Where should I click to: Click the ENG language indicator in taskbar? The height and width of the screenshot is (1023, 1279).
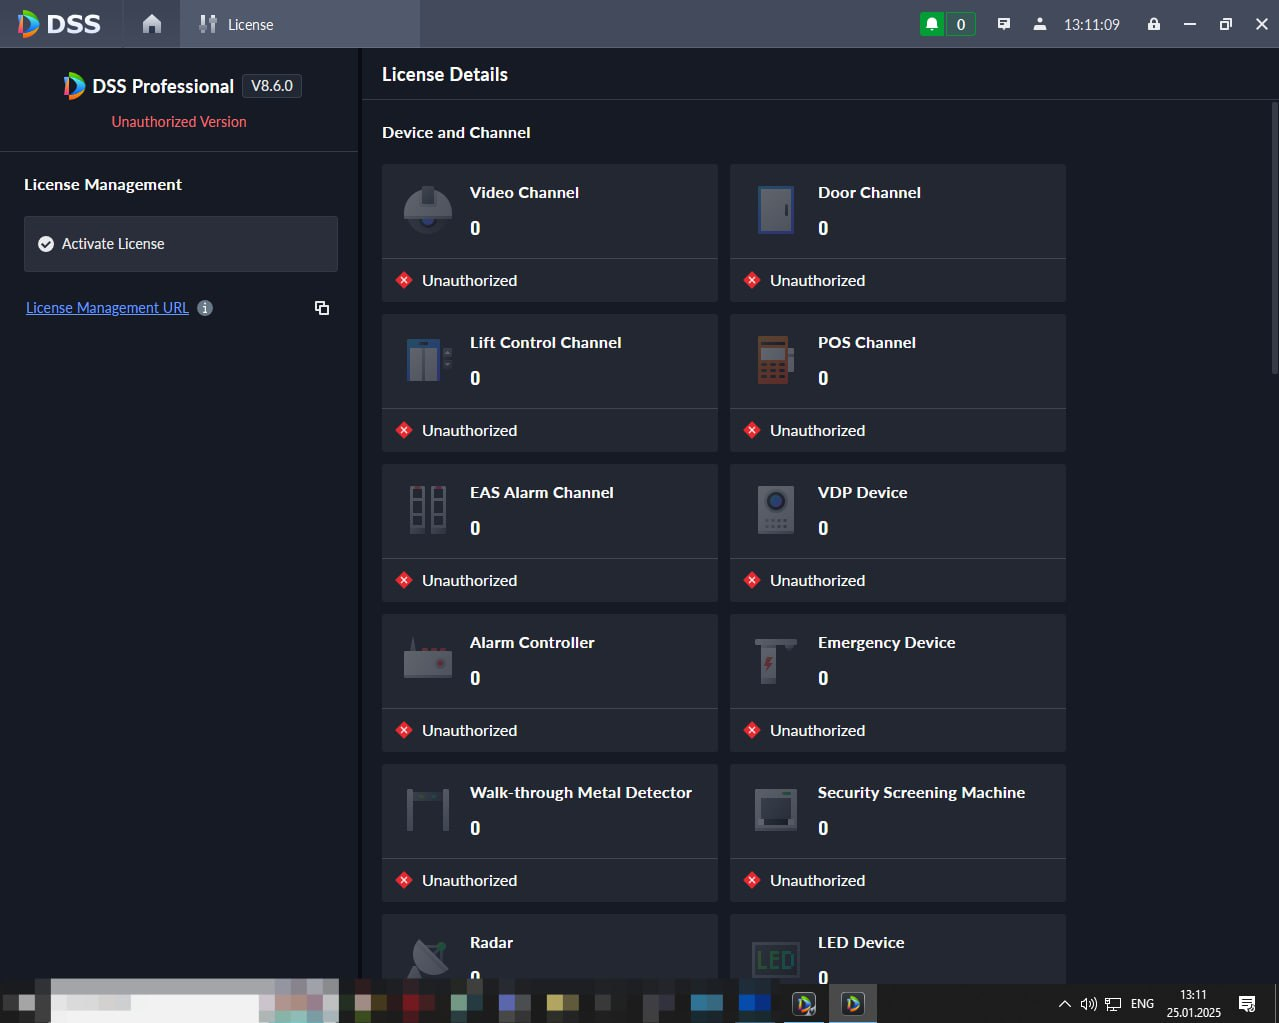[1142, 1004]
